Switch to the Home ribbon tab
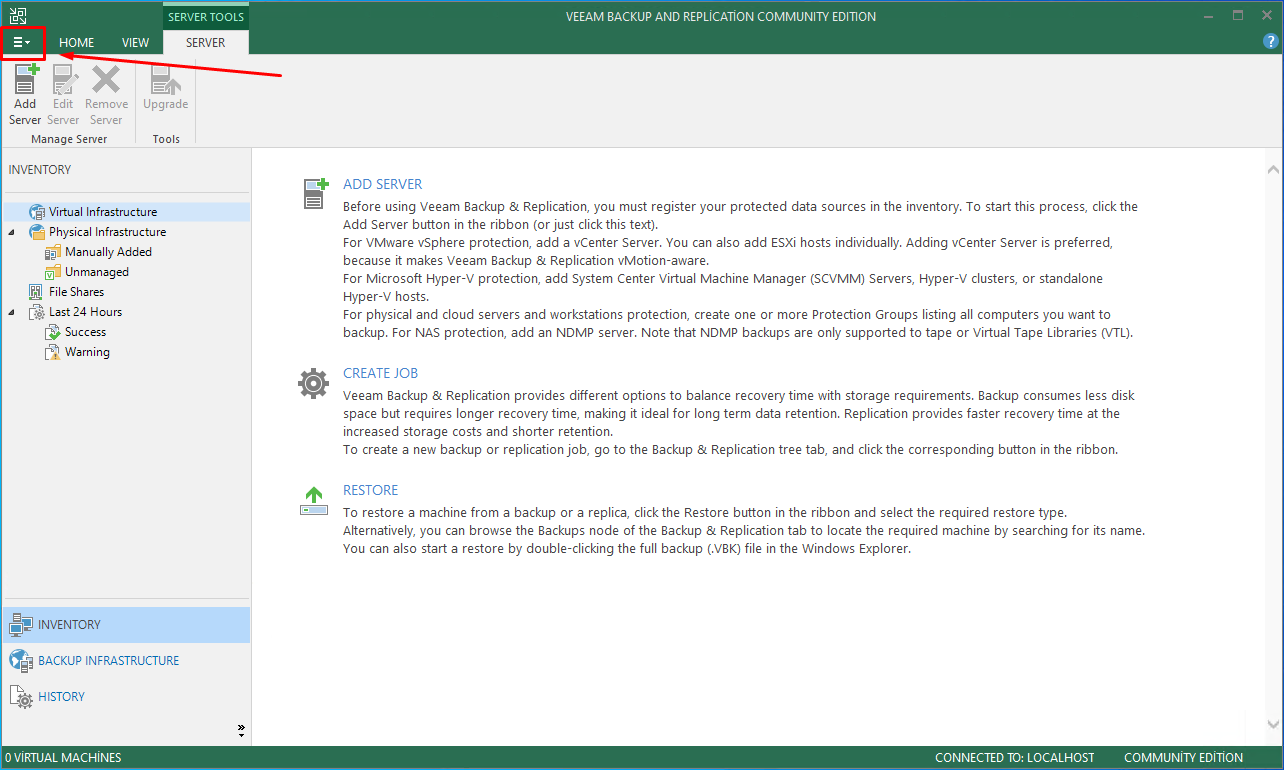 point(76,43)
